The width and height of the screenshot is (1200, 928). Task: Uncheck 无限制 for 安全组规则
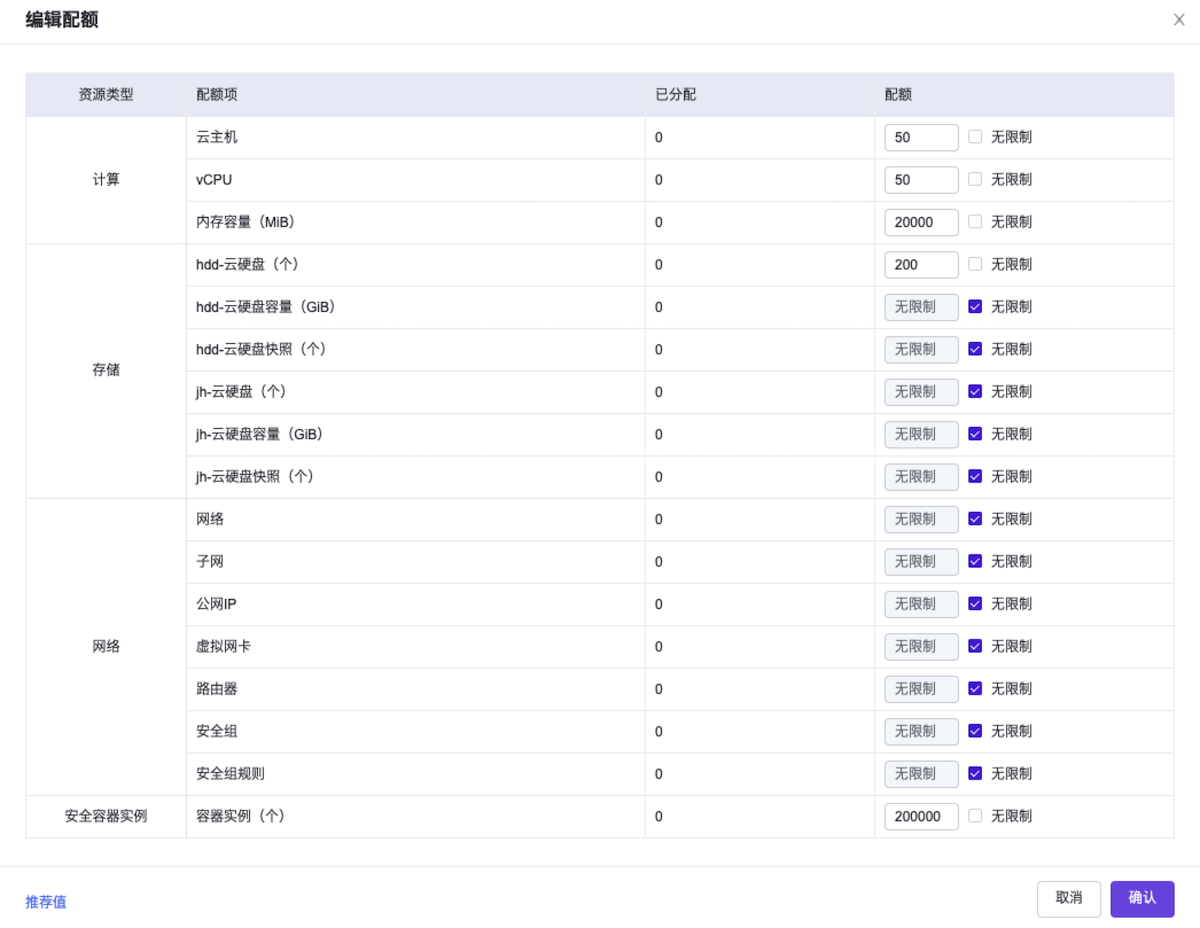(975, 773)
